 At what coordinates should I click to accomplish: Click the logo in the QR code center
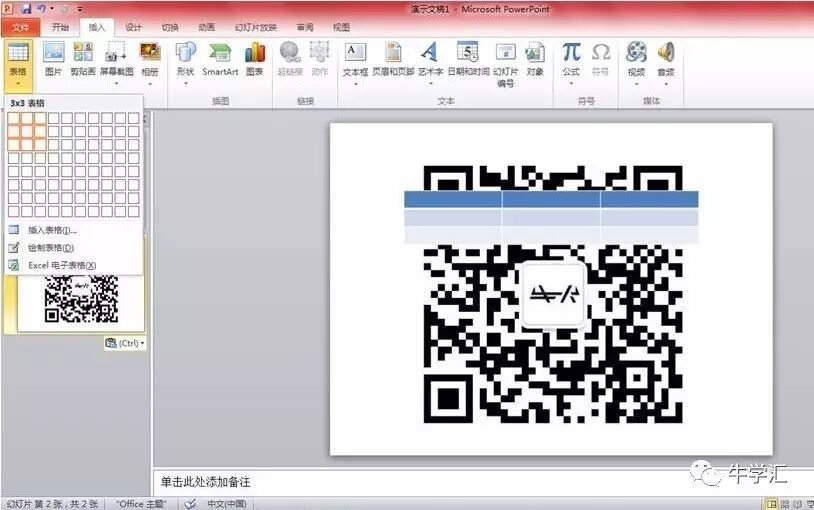(x=553, y=294)
